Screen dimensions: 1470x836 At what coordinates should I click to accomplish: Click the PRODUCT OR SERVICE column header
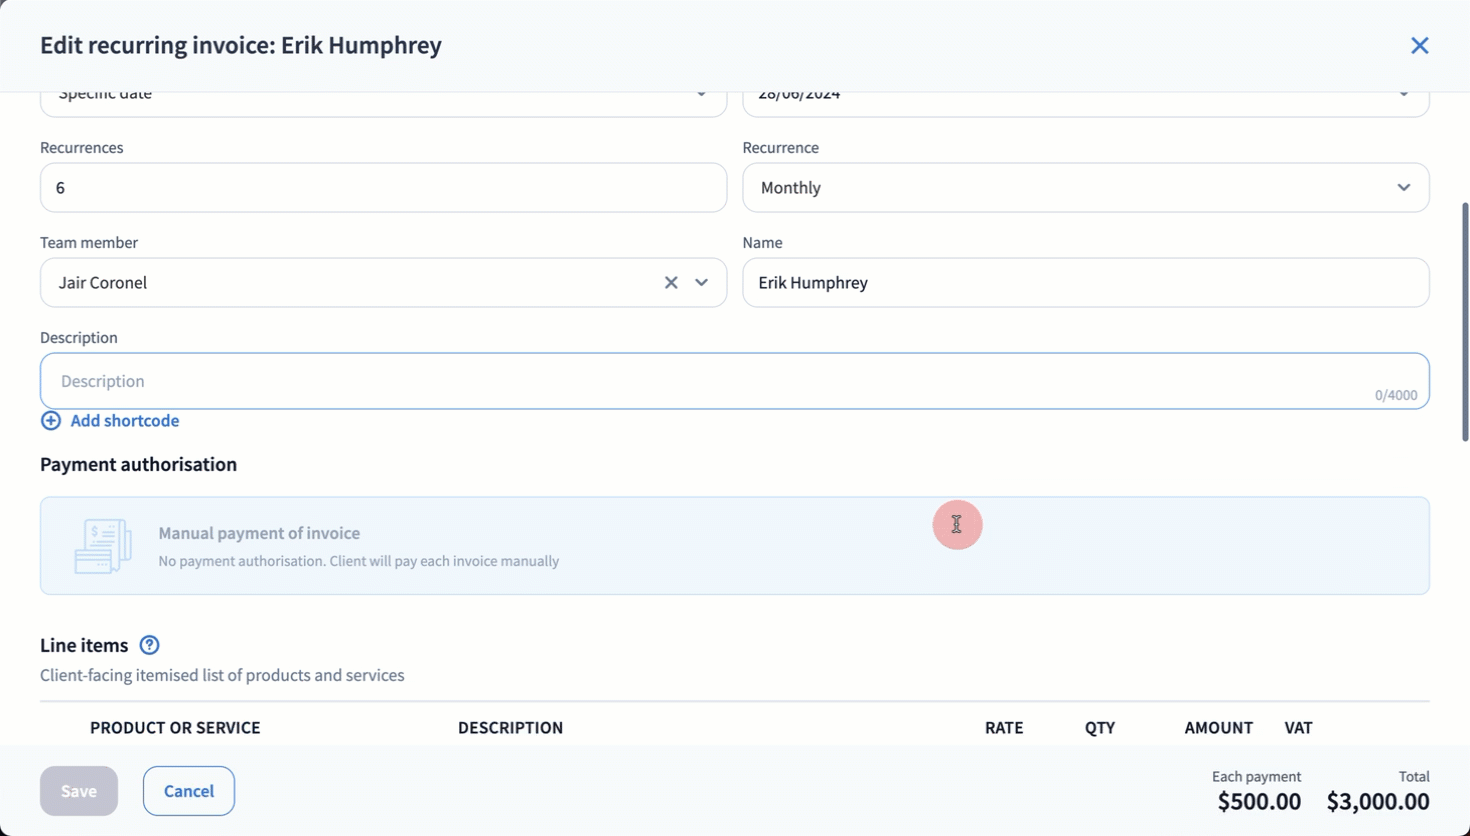[175, 728]
